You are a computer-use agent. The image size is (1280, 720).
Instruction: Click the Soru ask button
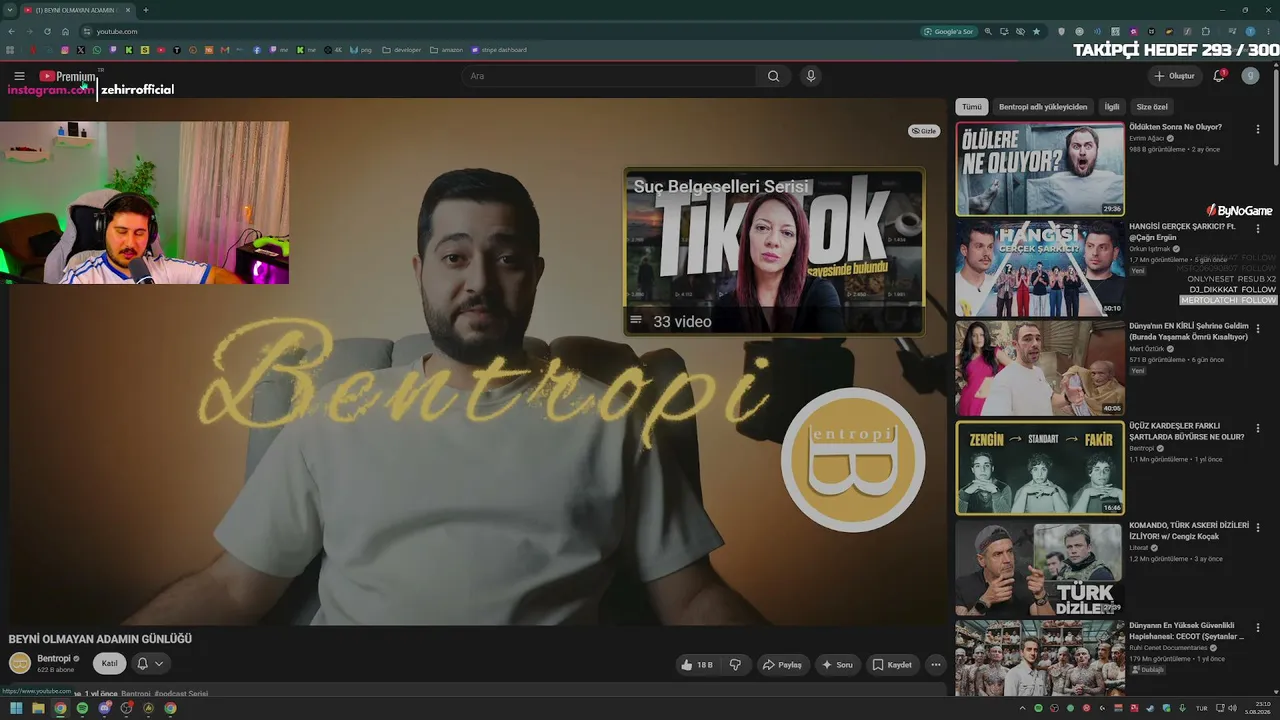(837, 664)
